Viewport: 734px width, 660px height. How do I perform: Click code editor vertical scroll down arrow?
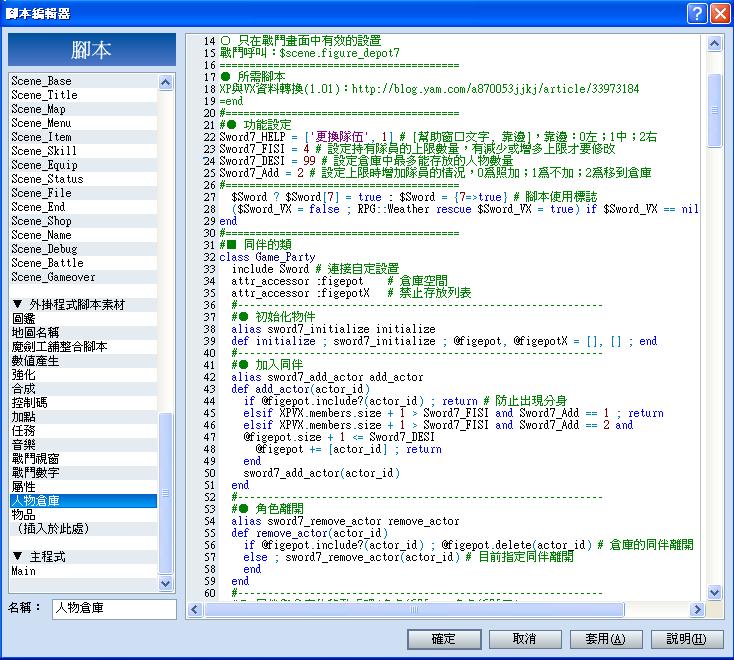714,592
